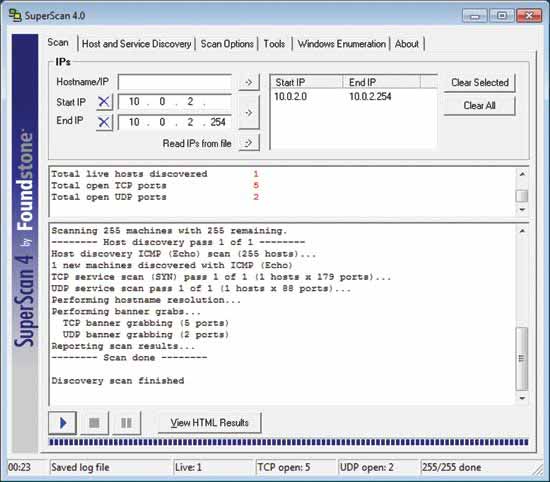Open the Host and Service Discovery tab

136,44
